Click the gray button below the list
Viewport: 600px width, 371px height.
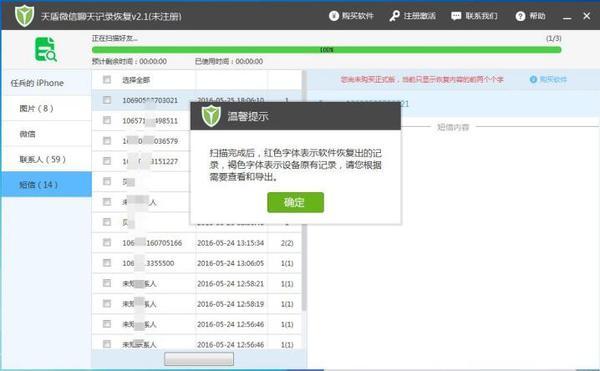pos(199,359)
